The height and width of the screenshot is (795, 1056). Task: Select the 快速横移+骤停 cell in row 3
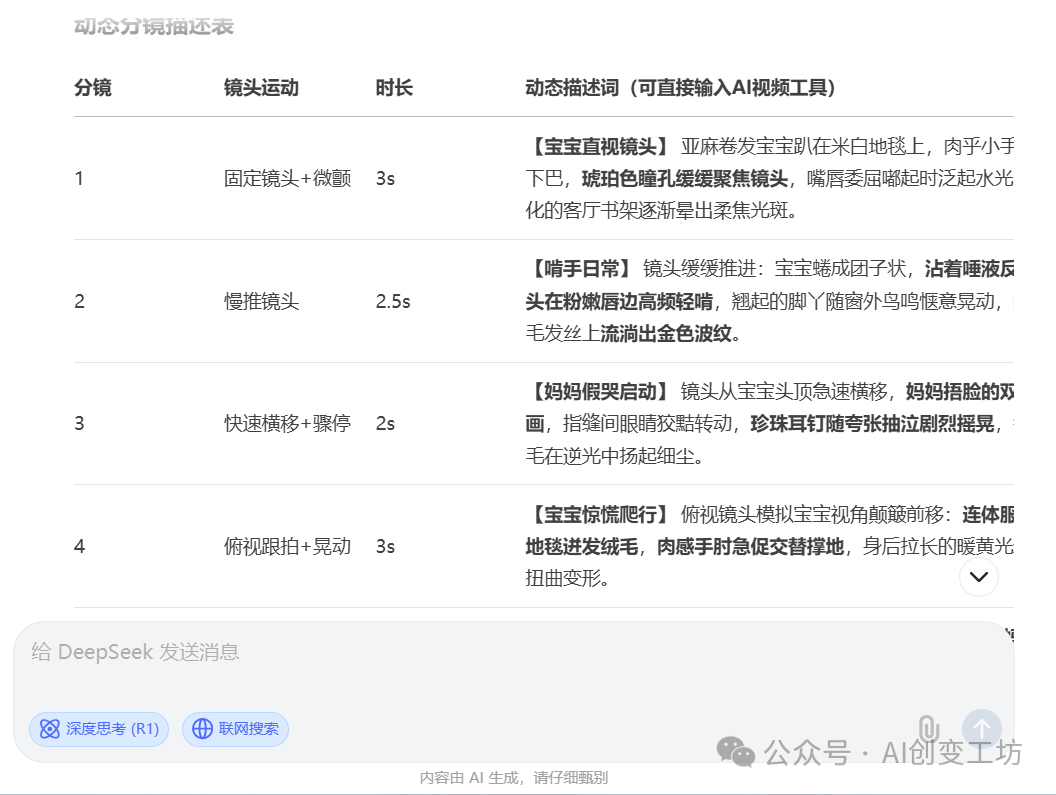(288, 423)
